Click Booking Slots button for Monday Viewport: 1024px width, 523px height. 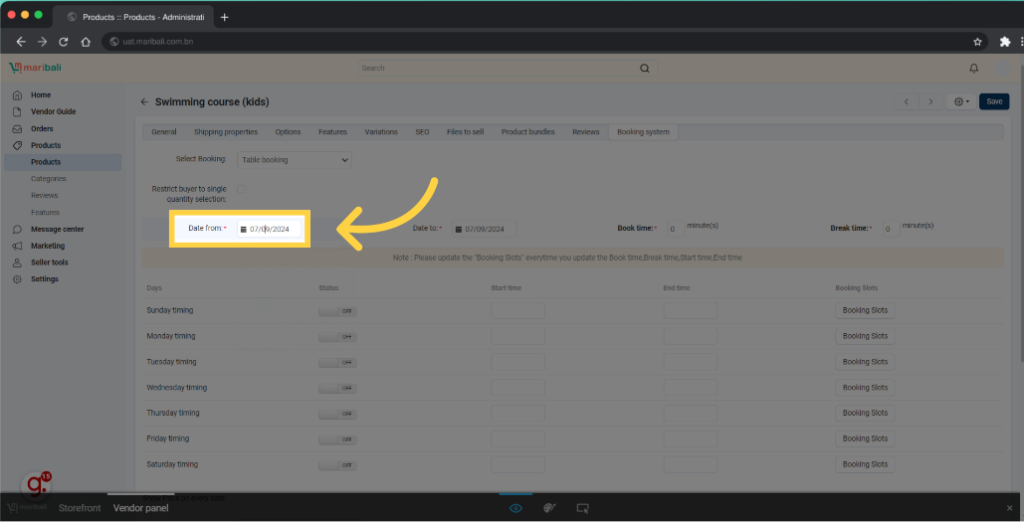click(x=864, y=336)
